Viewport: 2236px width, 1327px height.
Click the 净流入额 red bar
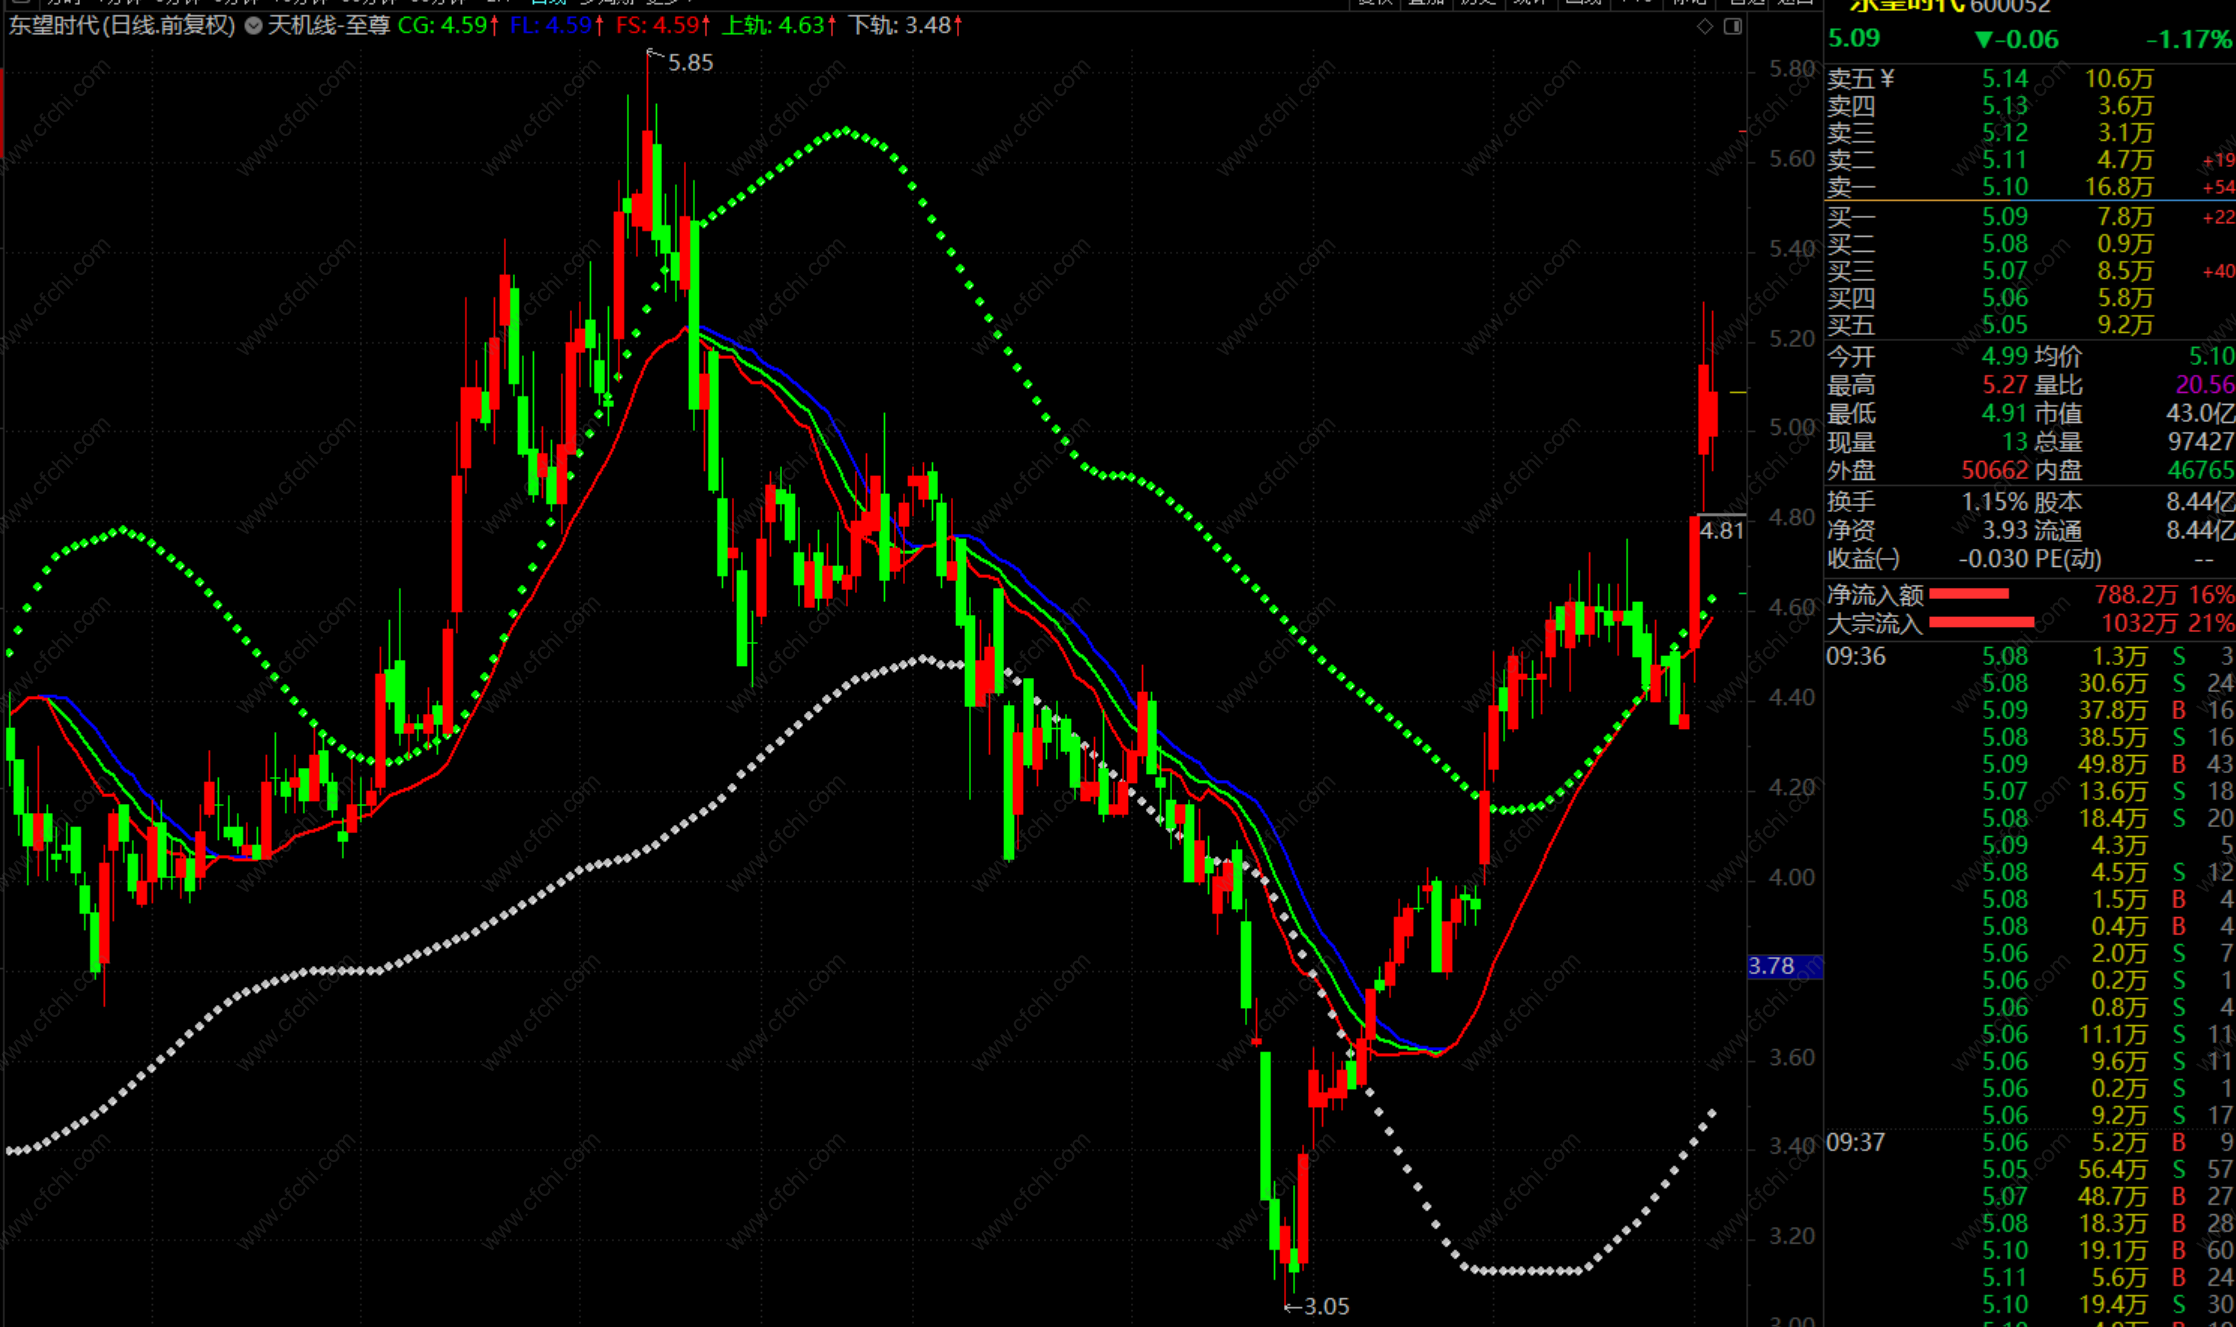pyautogui.click(x=1968, y=594)
